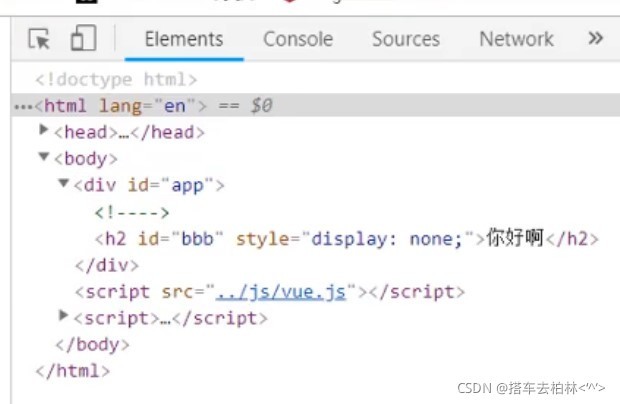Open the Console tab
The width and height of the screenshot is (620, 404).
(298, 39)
